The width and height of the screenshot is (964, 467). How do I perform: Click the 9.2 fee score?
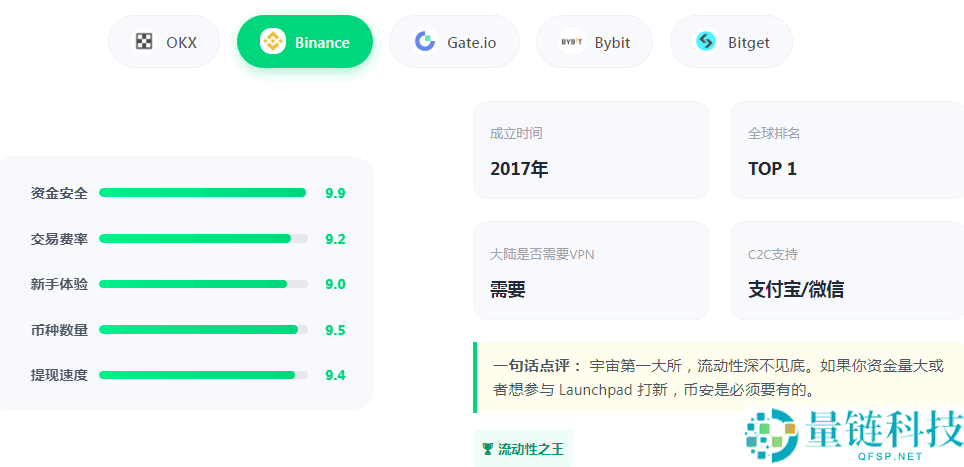(x=335, y=239)
